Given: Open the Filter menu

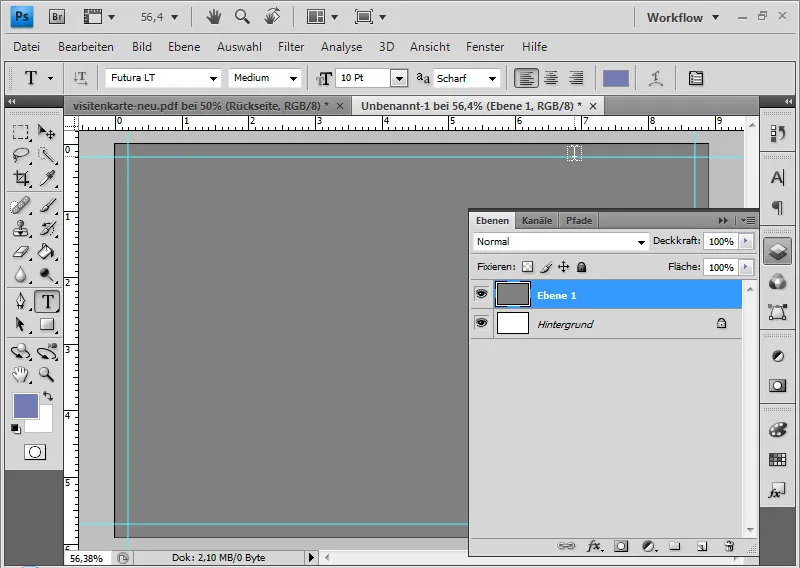Looking at the screenshot, I should tap(291, 47).
